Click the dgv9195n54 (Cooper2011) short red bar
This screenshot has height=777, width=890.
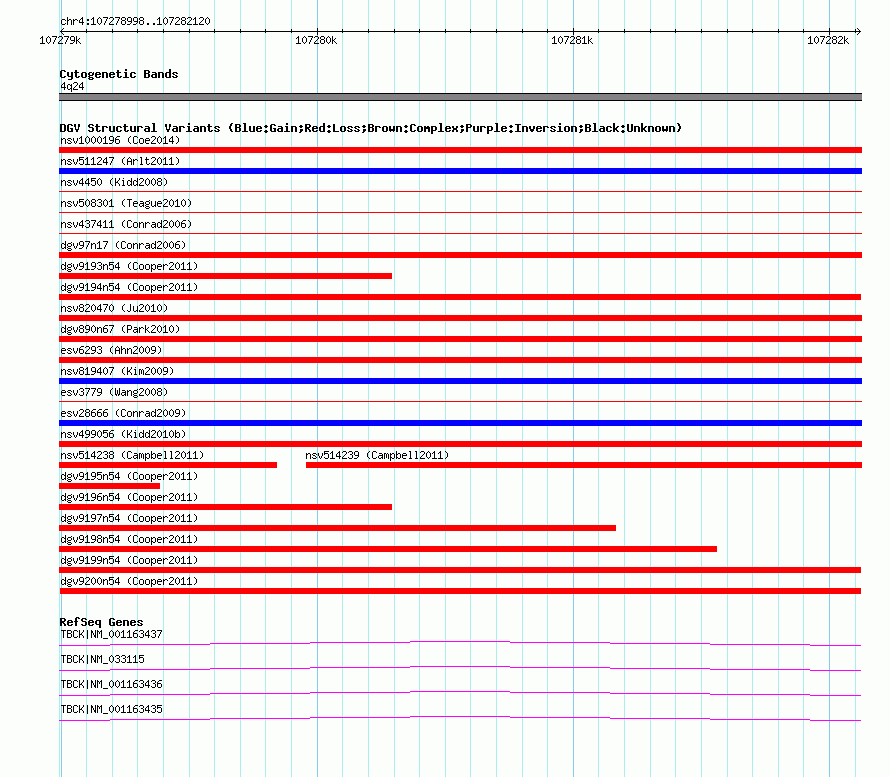pyautogui.click(x=110, y=486)
